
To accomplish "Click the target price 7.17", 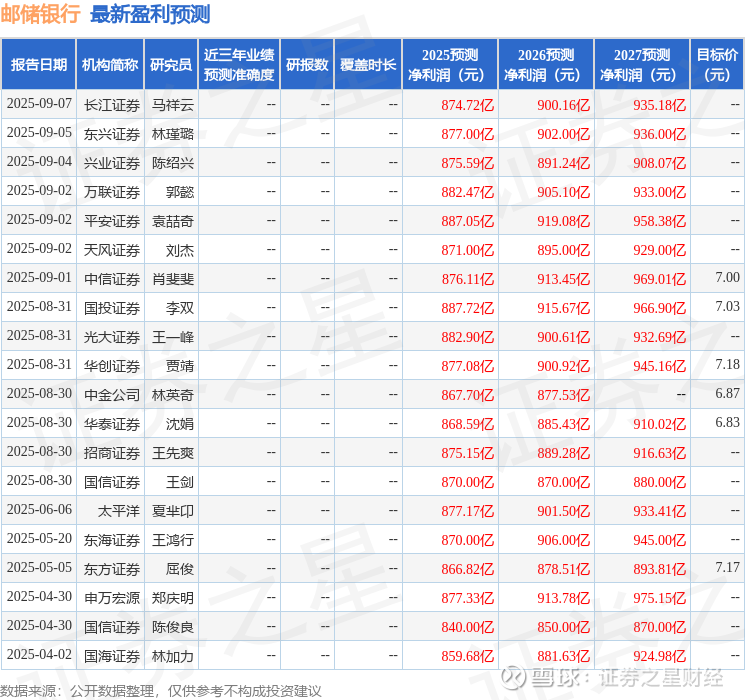I will [x=727, y=567].
